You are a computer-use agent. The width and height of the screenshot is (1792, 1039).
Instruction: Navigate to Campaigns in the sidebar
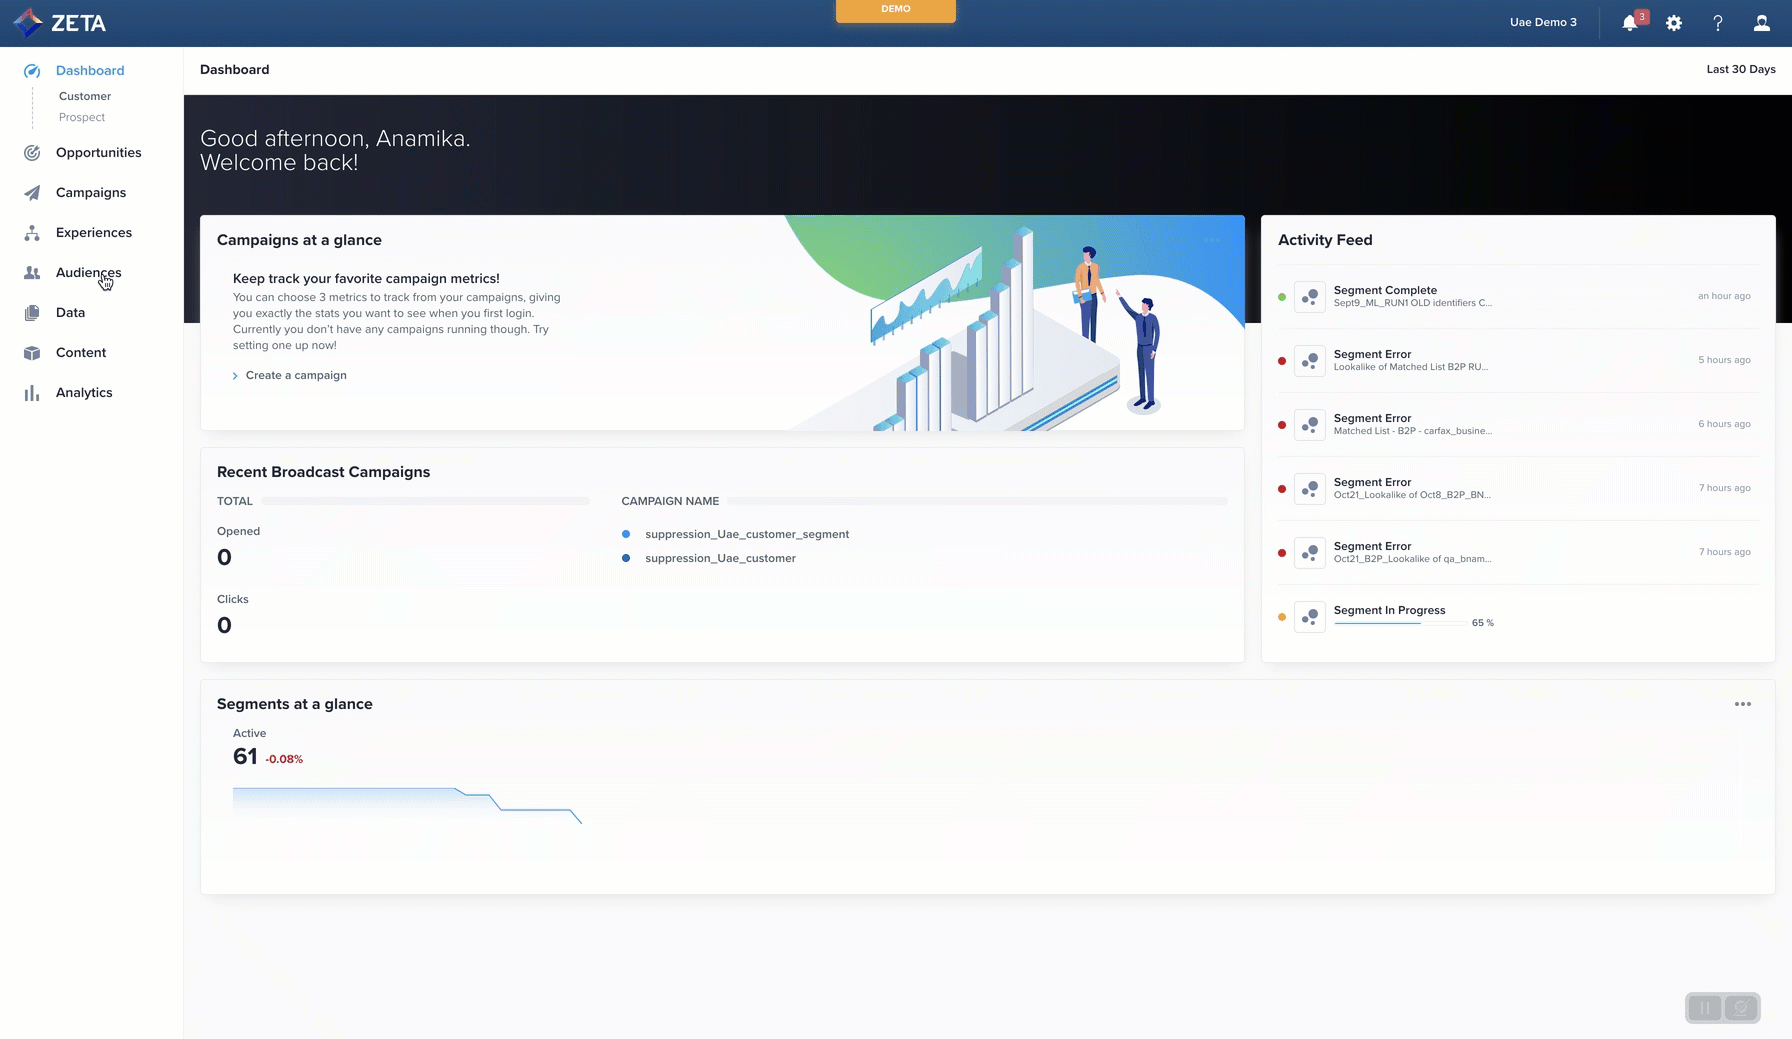[x=90, y=192]
